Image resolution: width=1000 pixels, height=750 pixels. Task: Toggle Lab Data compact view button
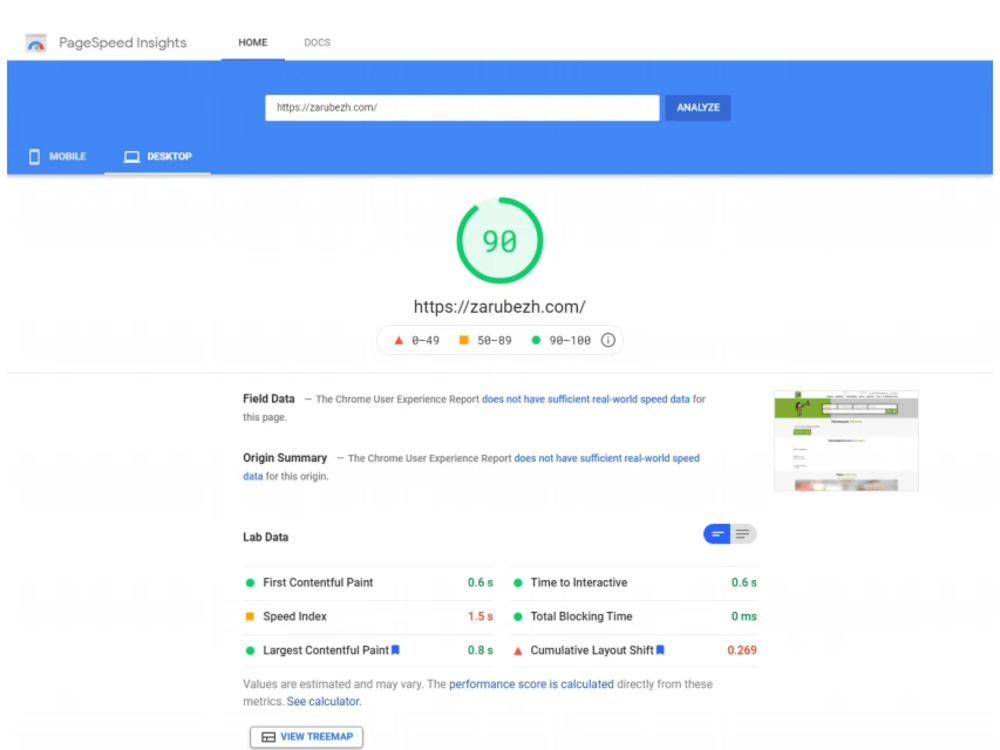(x=717, y=534)
